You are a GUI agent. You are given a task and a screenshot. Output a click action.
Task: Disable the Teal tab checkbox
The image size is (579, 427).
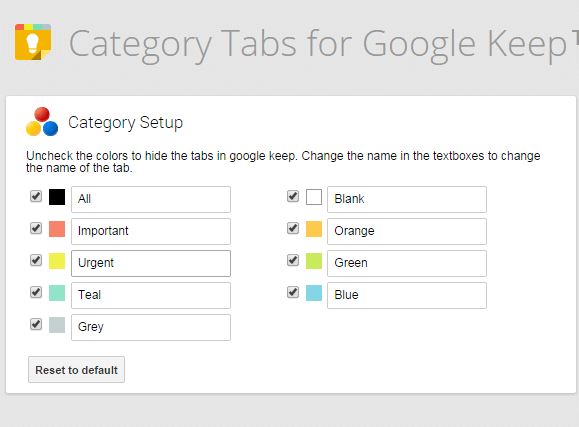click(36, 293)
